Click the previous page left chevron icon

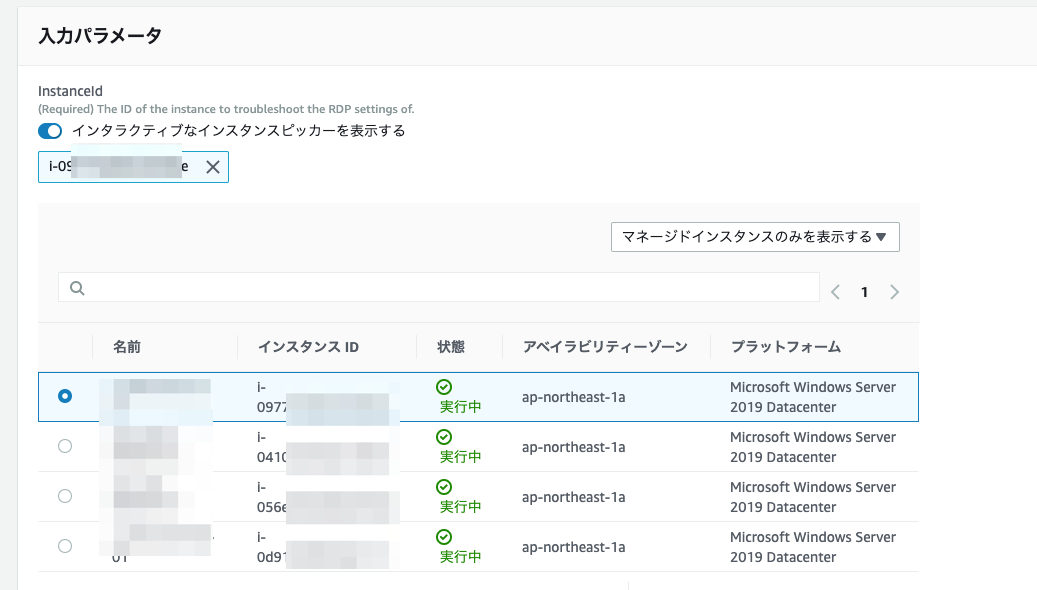click(x=835, y=291)
